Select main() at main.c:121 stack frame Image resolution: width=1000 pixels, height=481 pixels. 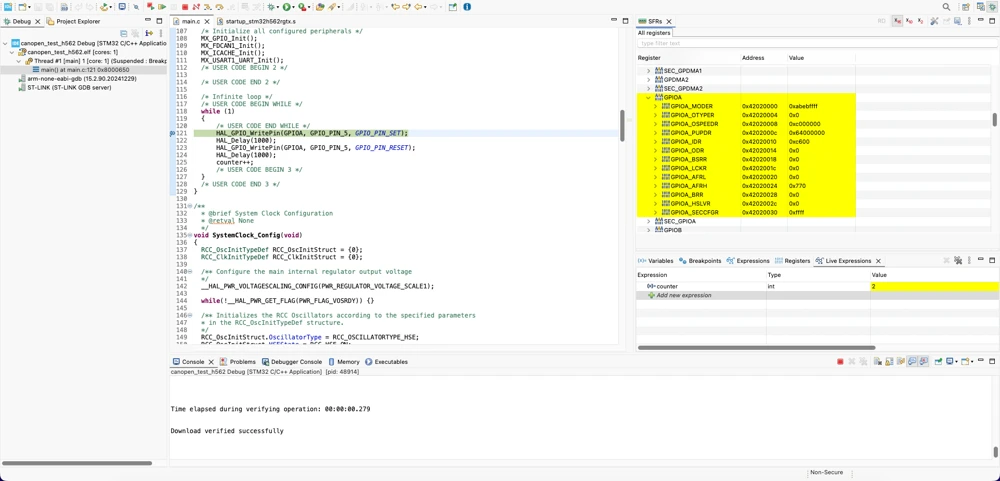(x=82, y=70)
